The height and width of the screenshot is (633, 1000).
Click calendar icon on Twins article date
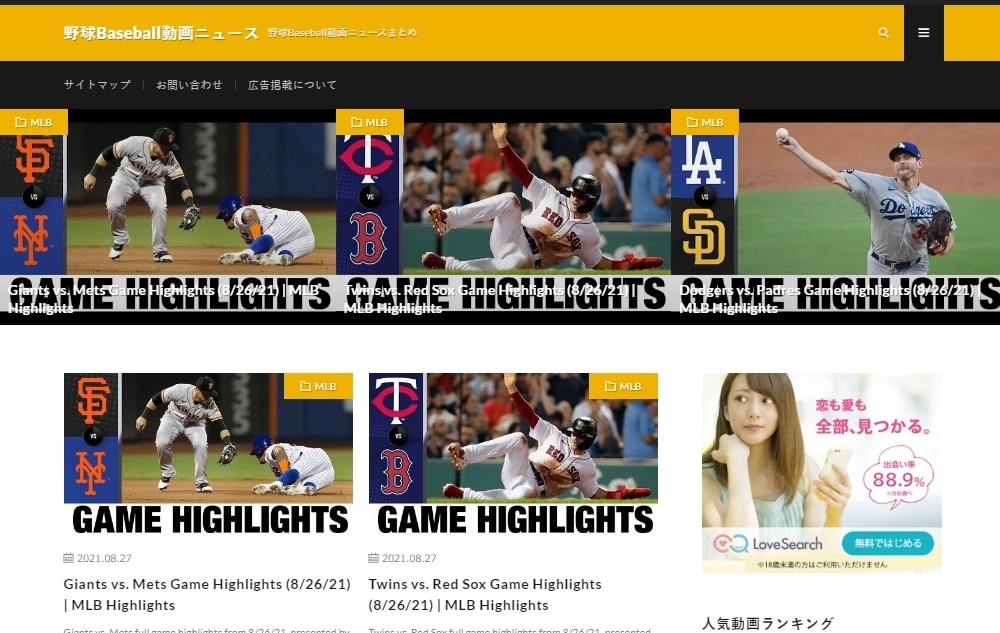point(373,558)
